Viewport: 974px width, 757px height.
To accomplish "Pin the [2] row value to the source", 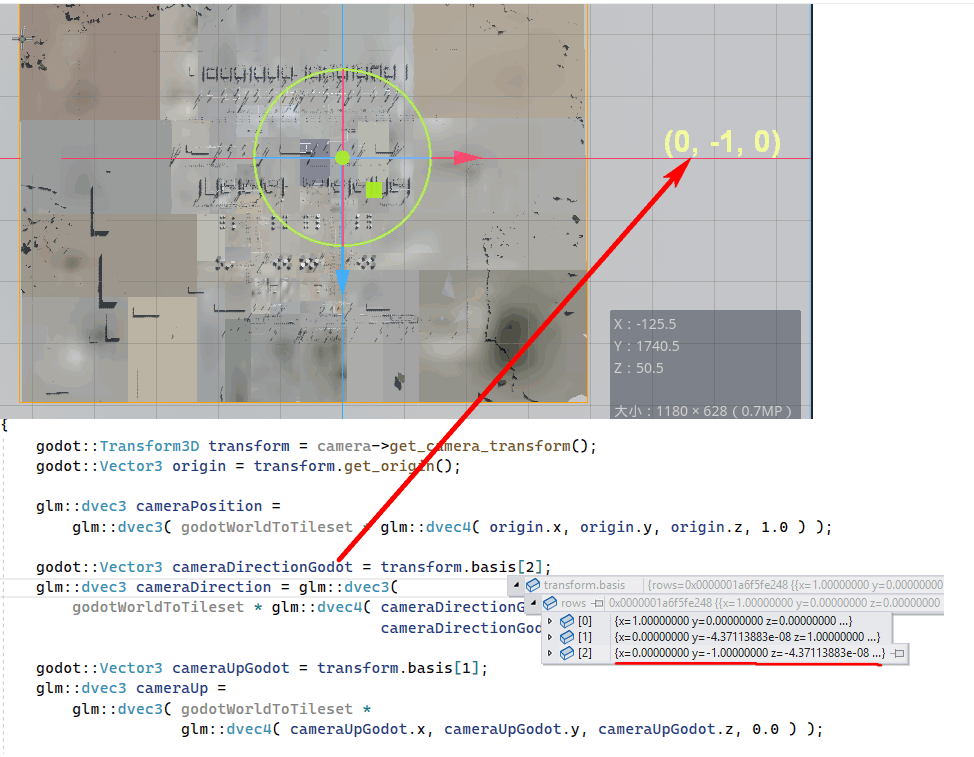I will coord(899,653).
